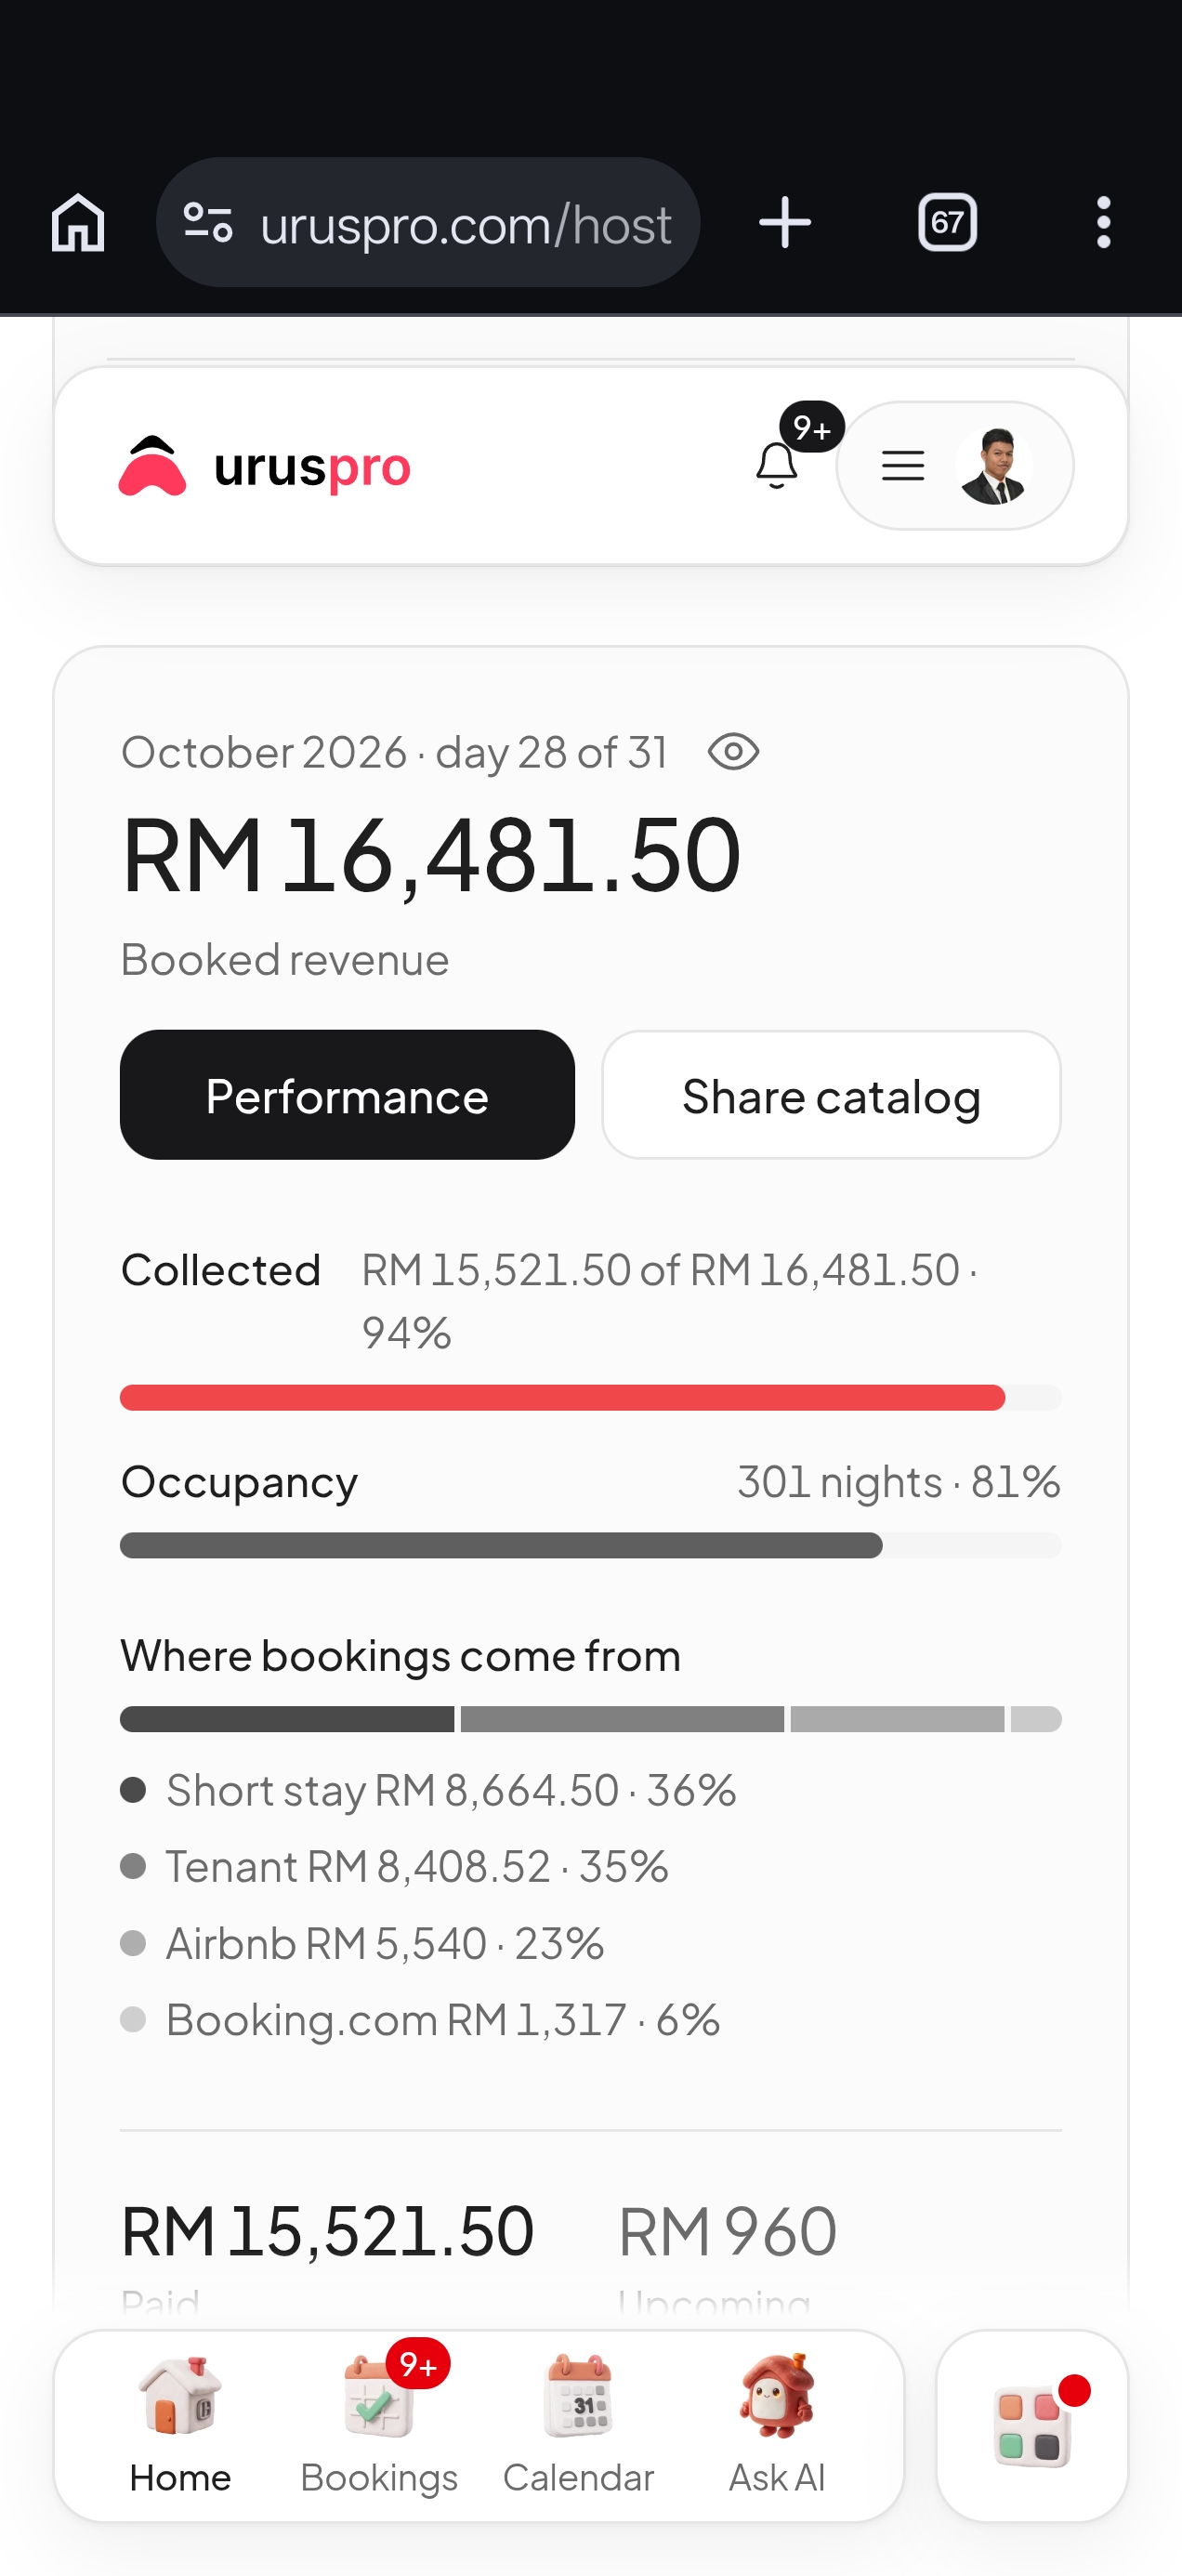The width and height of the screenshot is (1182, 2576).
Task: Open the tab switcher showing 67
Action: pos(947,222)
